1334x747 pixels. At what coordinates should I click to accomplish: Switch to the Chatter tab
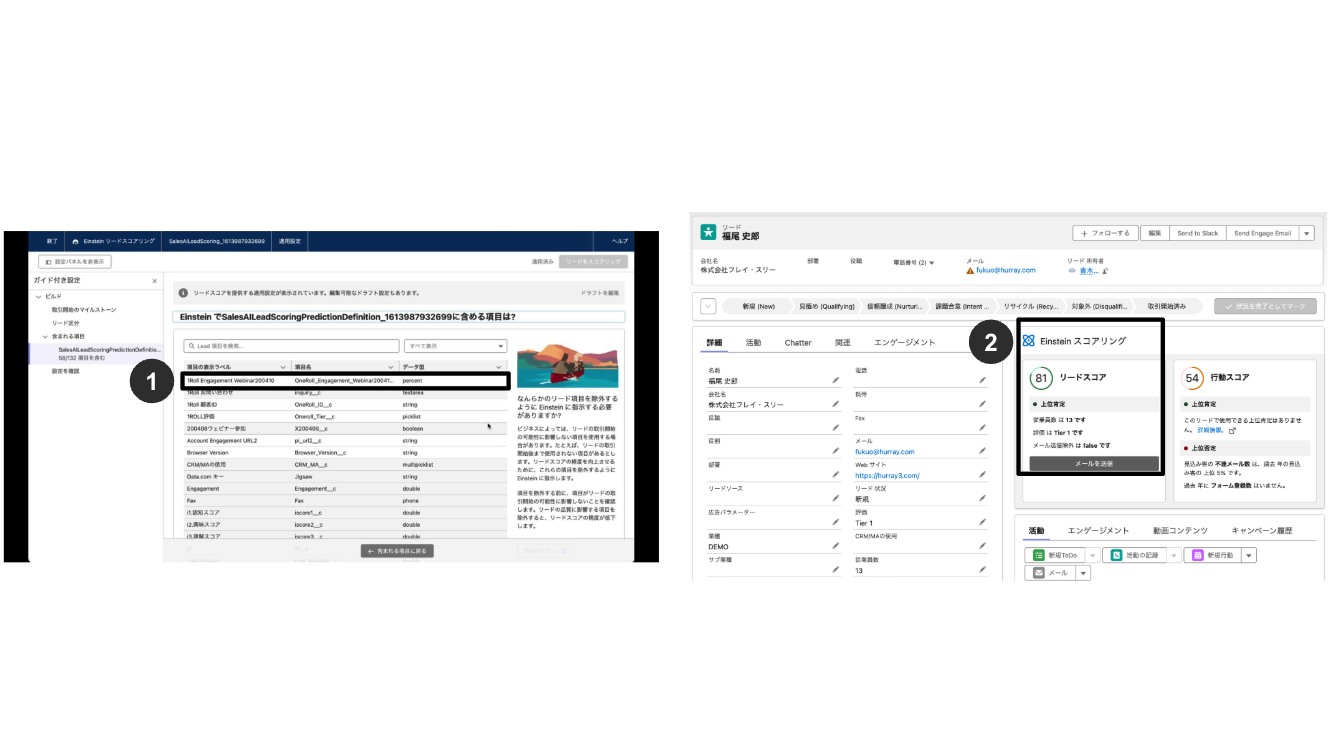tap(797, 342)
